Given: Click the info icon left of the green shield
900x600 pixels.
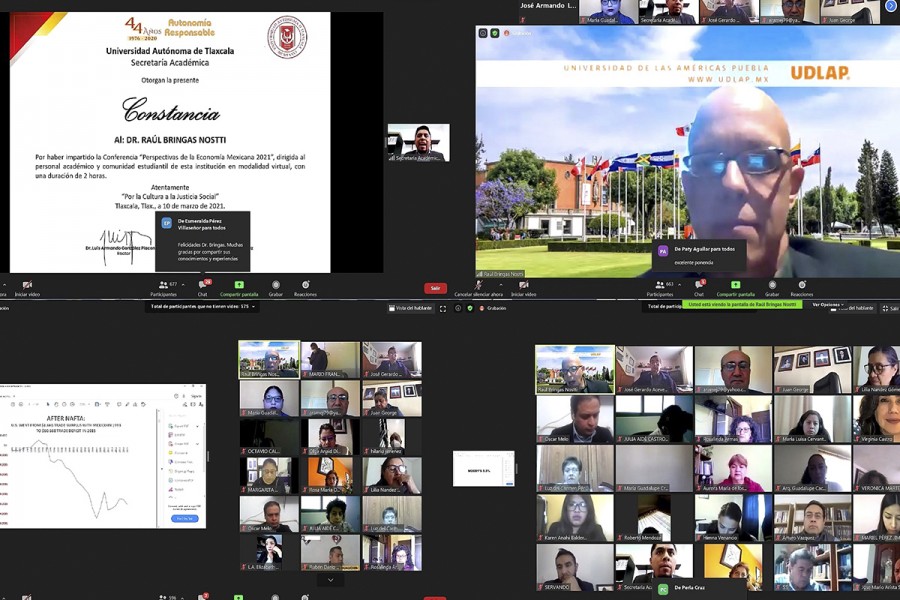Looking at the screenshot, I should click(458, 308).
